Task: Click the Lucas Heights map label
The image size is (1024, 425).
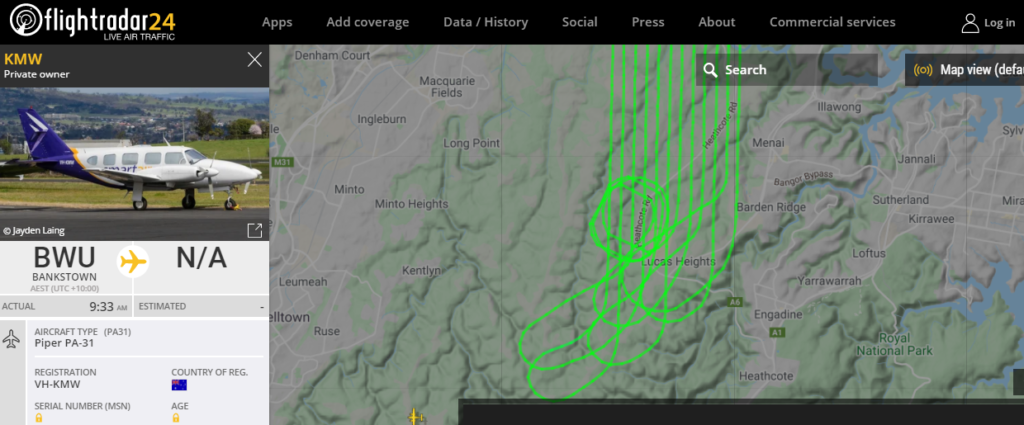Action: point(679,261)
